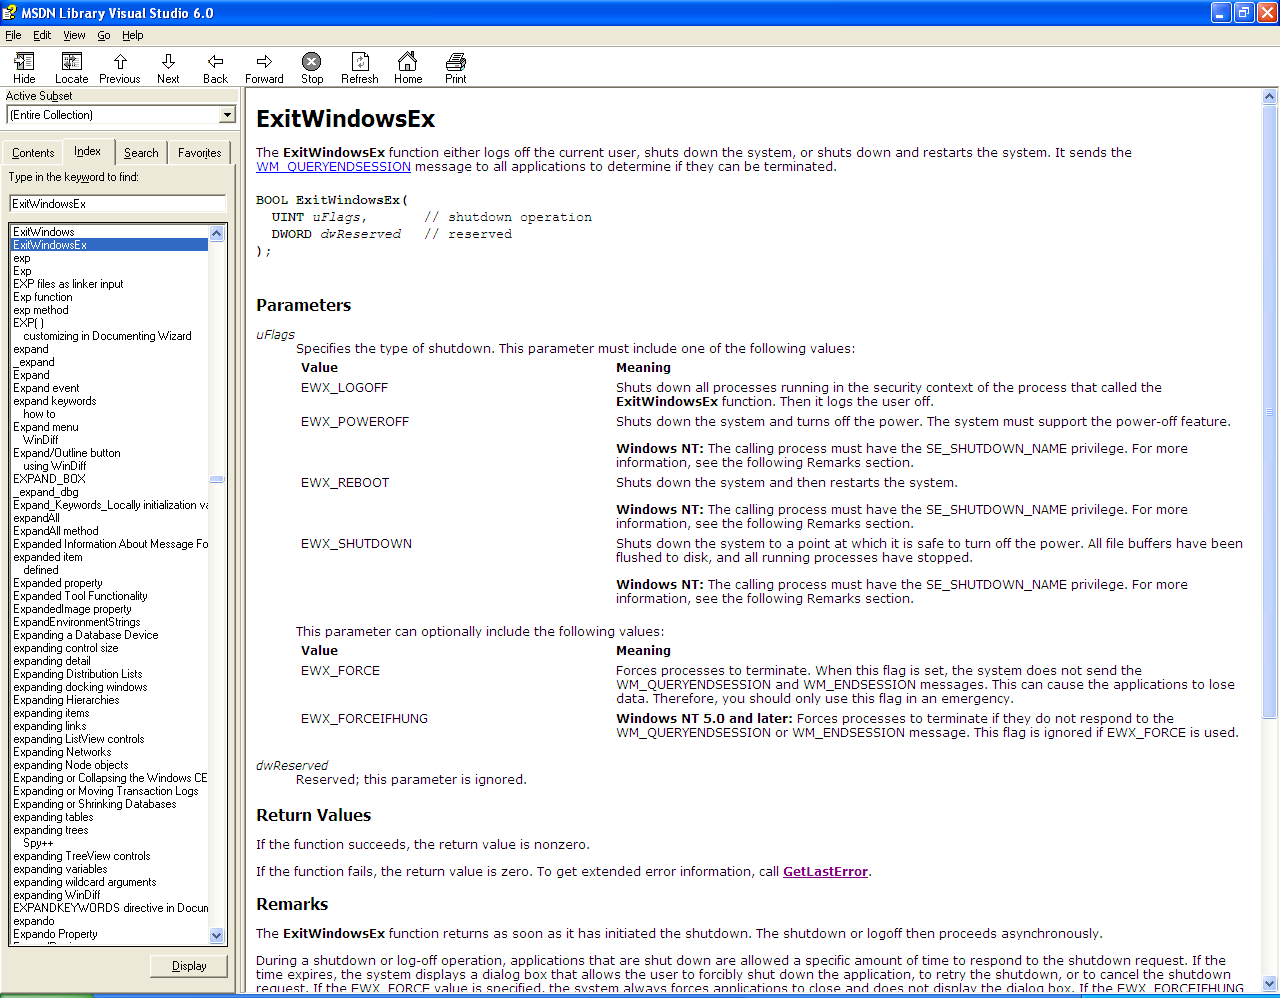Open the Active Subset dropdown
Image resolution: width=1280 pixels, height=998 pixels.
(x=227, y=115)
